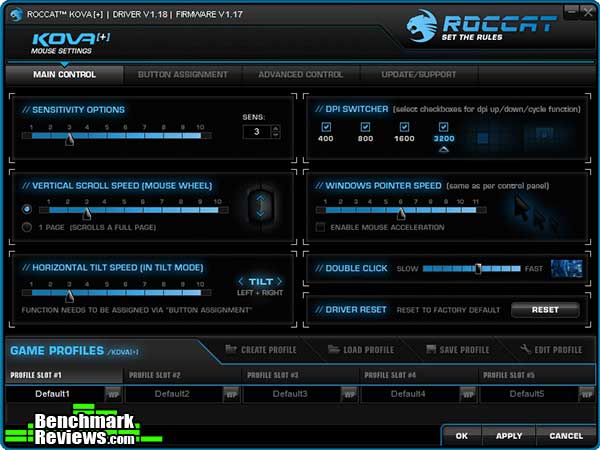Toggle the 1600 DPI checkbox
This screenshot has height=450, width=600.
(x=404, y=127)
